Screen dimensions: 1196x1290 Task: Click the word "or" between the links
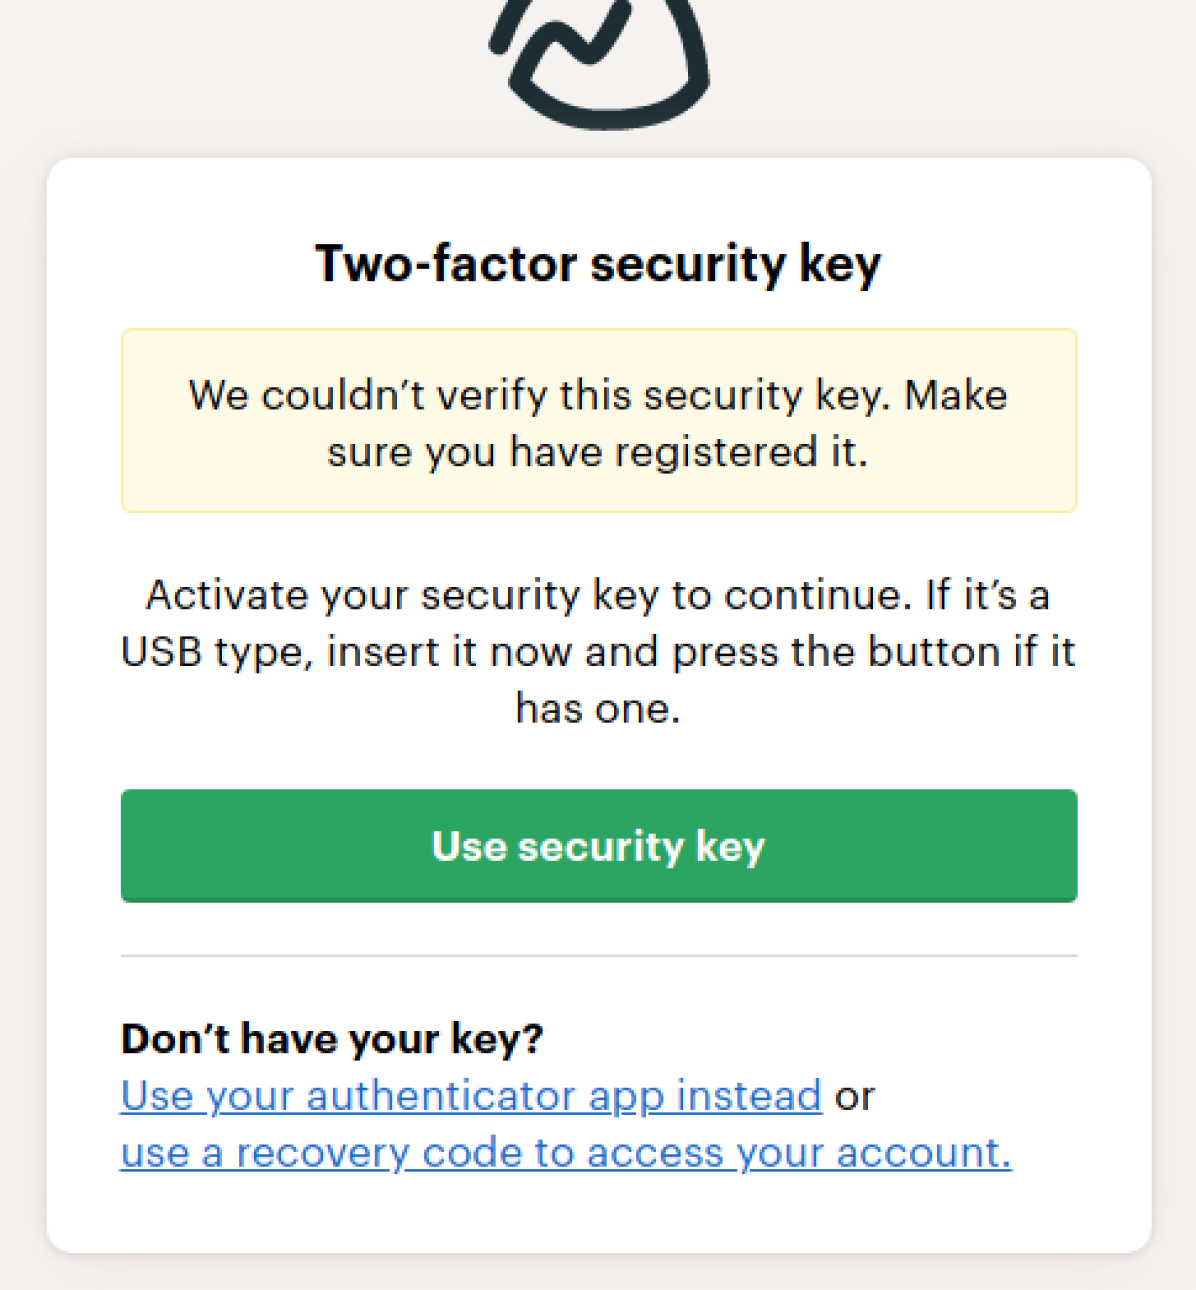[855, 1096]
